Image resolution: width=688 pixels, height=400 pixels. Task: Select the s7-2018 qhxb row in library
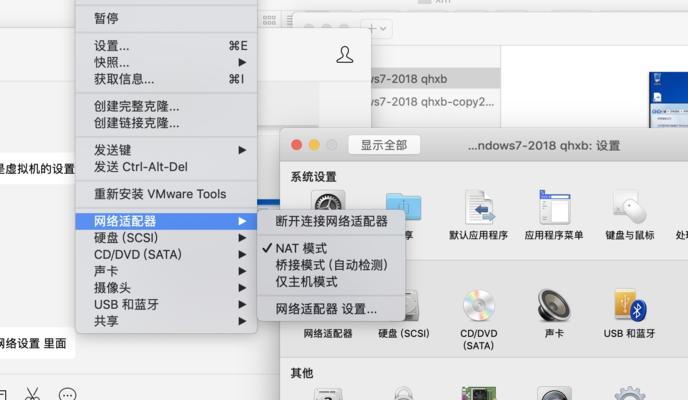pos(435,79)
